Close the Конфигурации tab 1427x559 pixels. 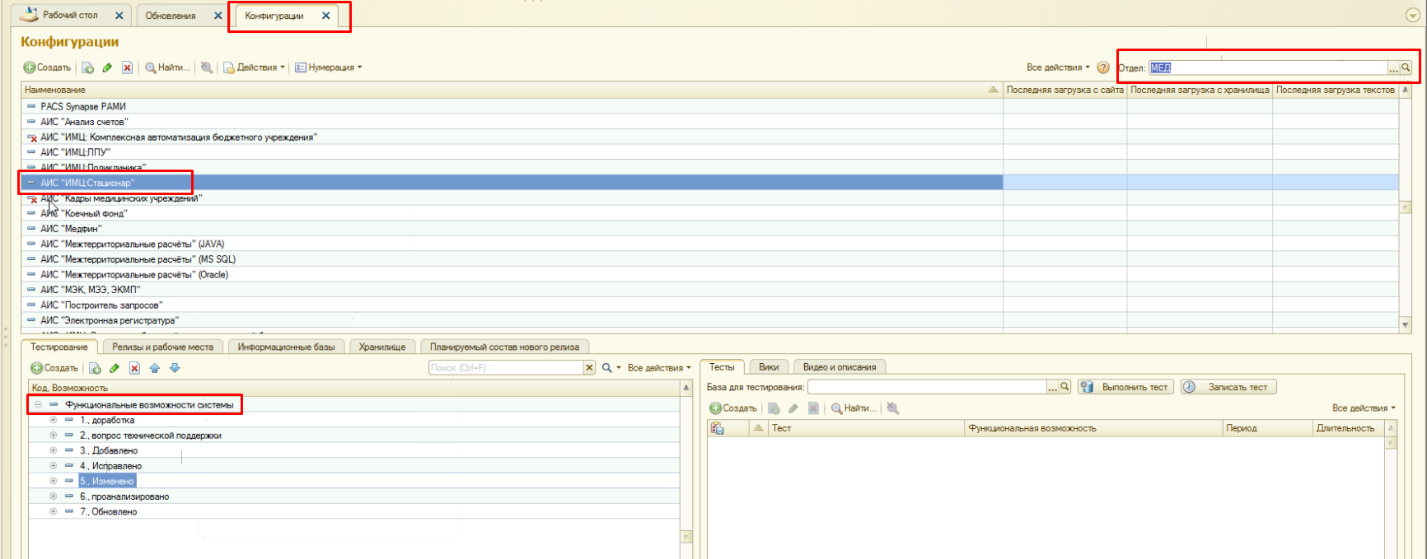pos(325,16)
